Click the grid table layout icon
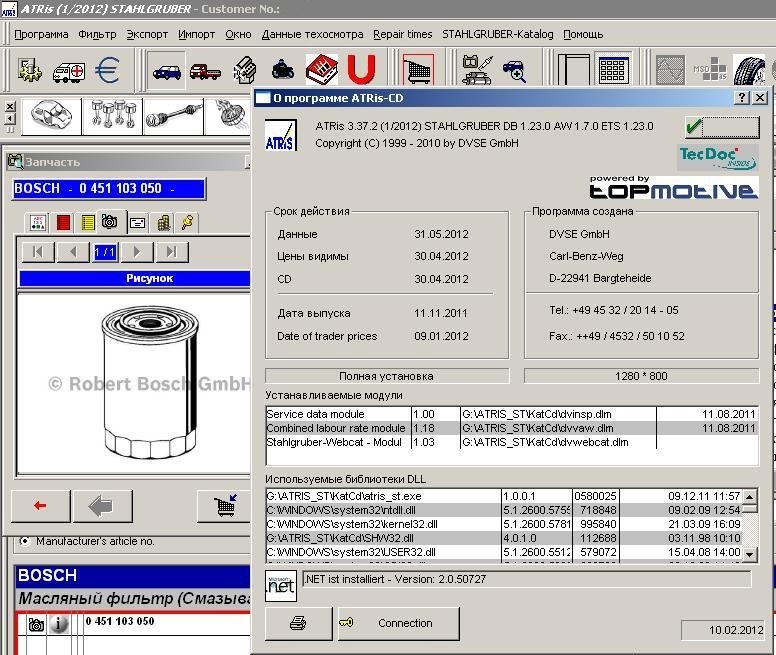Image resolution: width=776 pixels, height=655 pixels. pos(613,69)
